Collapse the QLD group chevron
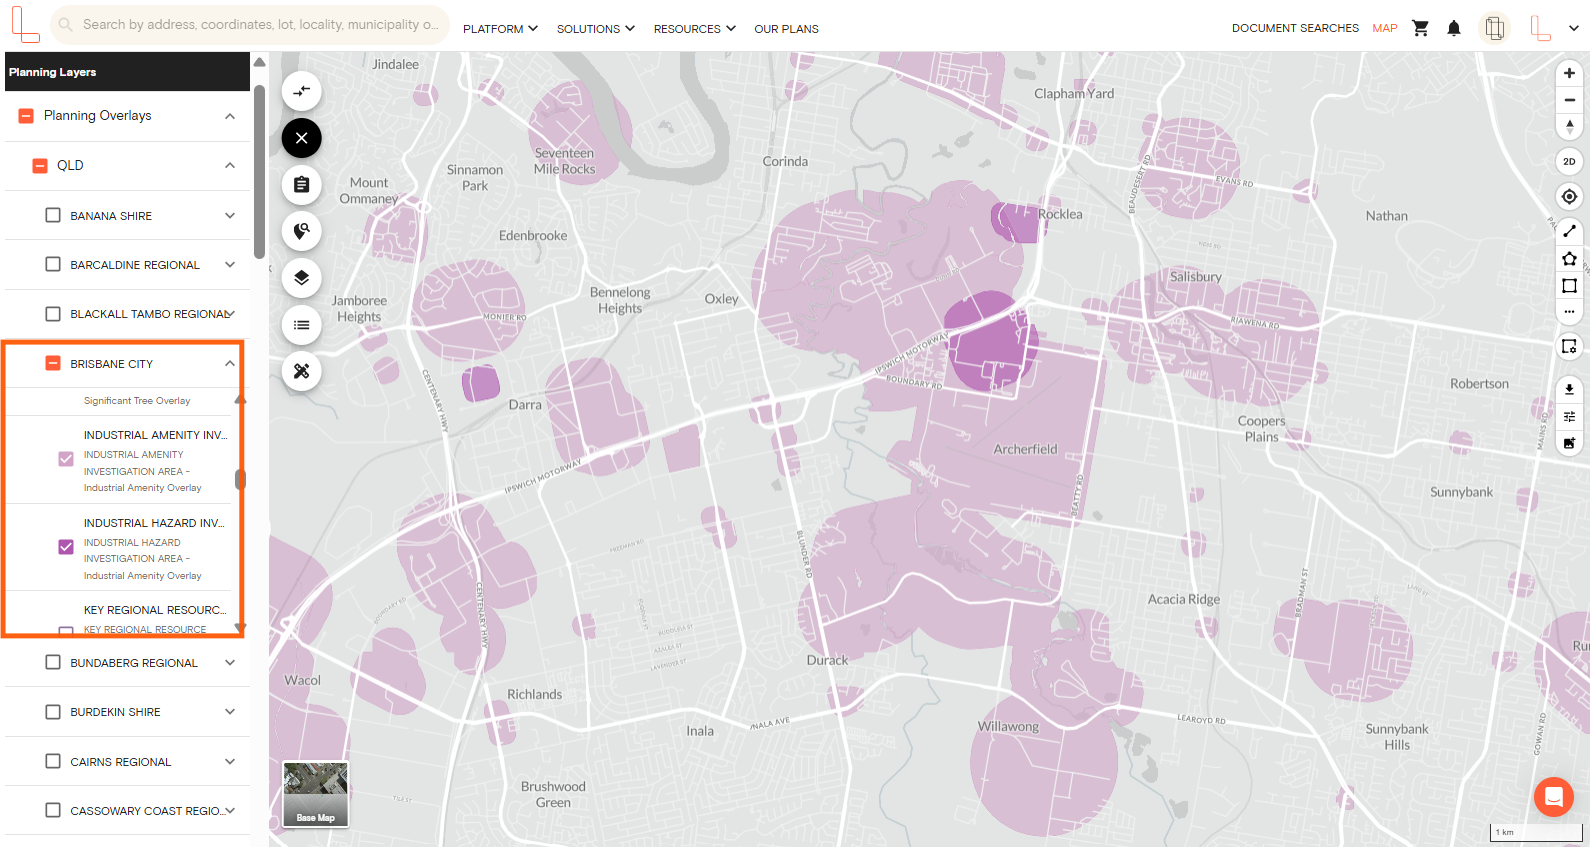The width and height of the screenshot is (1590, 847). tap(230, 165)
